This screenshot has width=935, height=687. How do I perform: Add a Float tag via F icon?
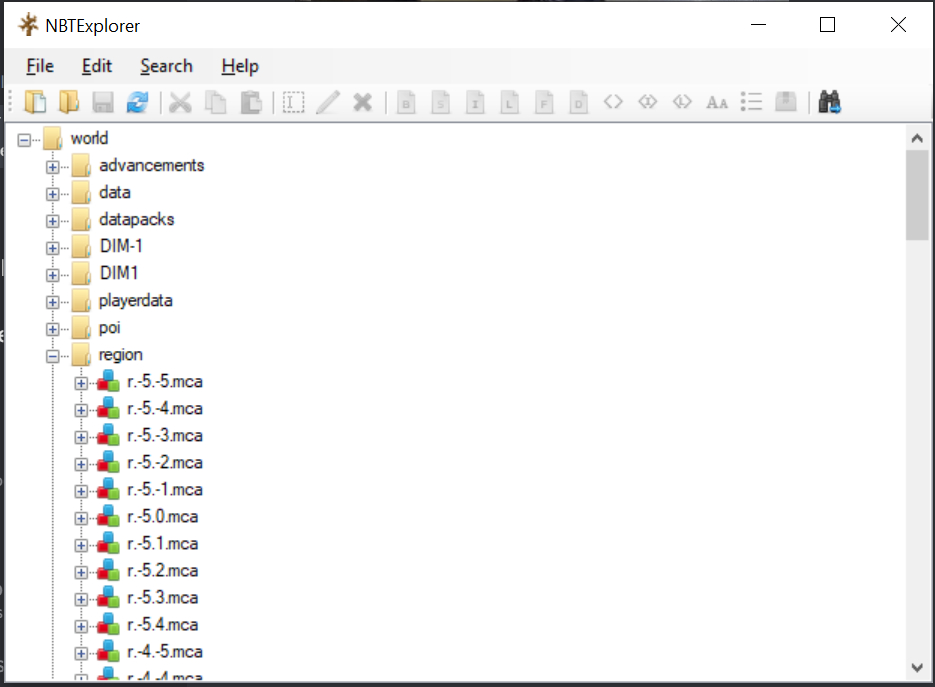(544, 102)
